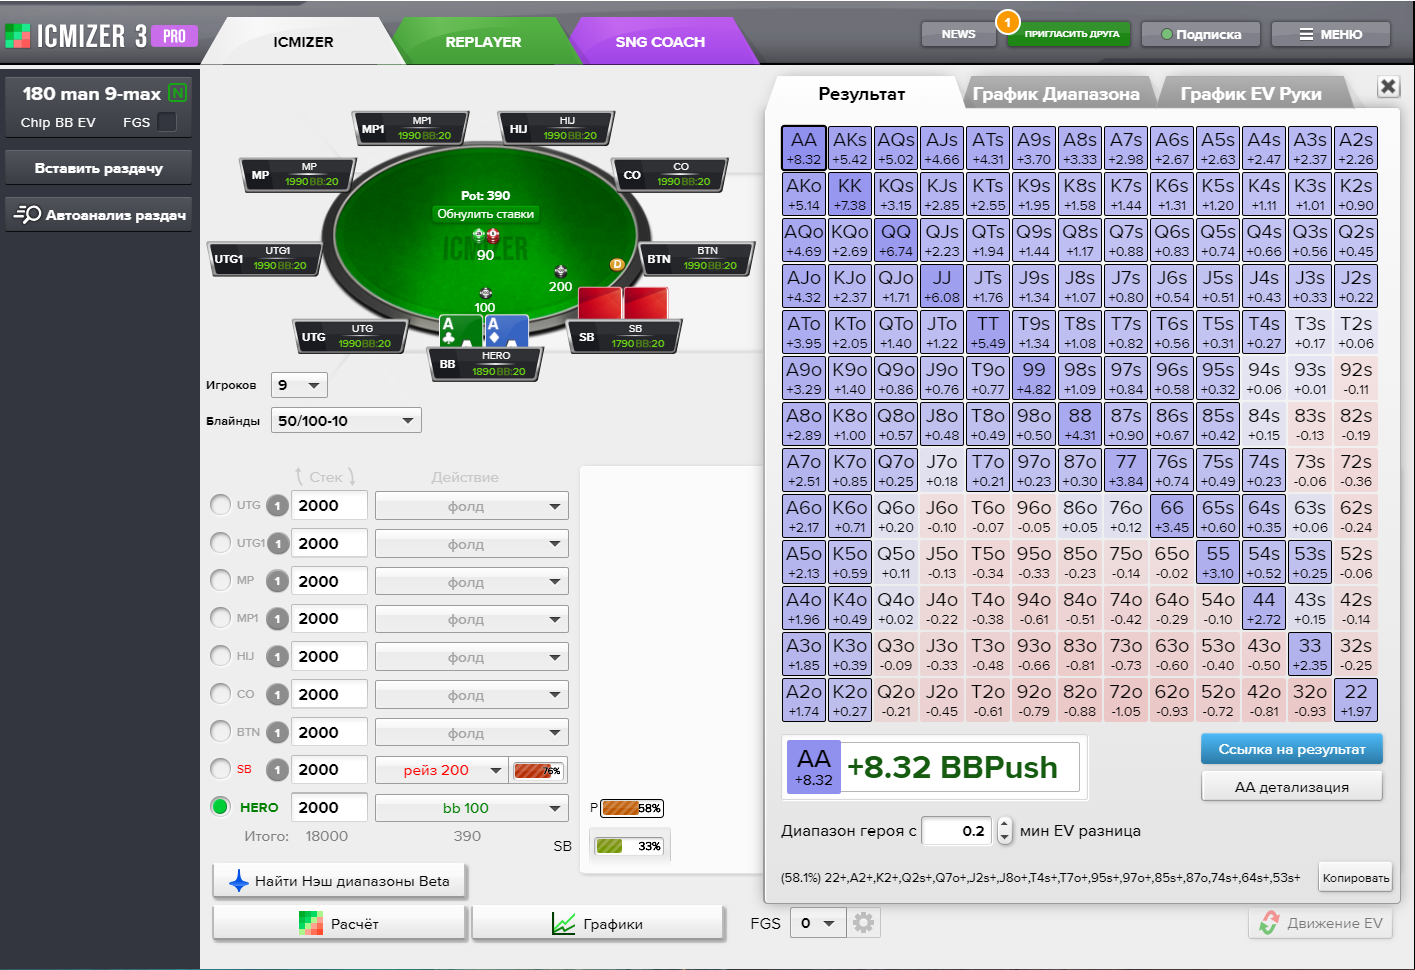
Task: Click the stack column left arrow icon
Action: 299,477
